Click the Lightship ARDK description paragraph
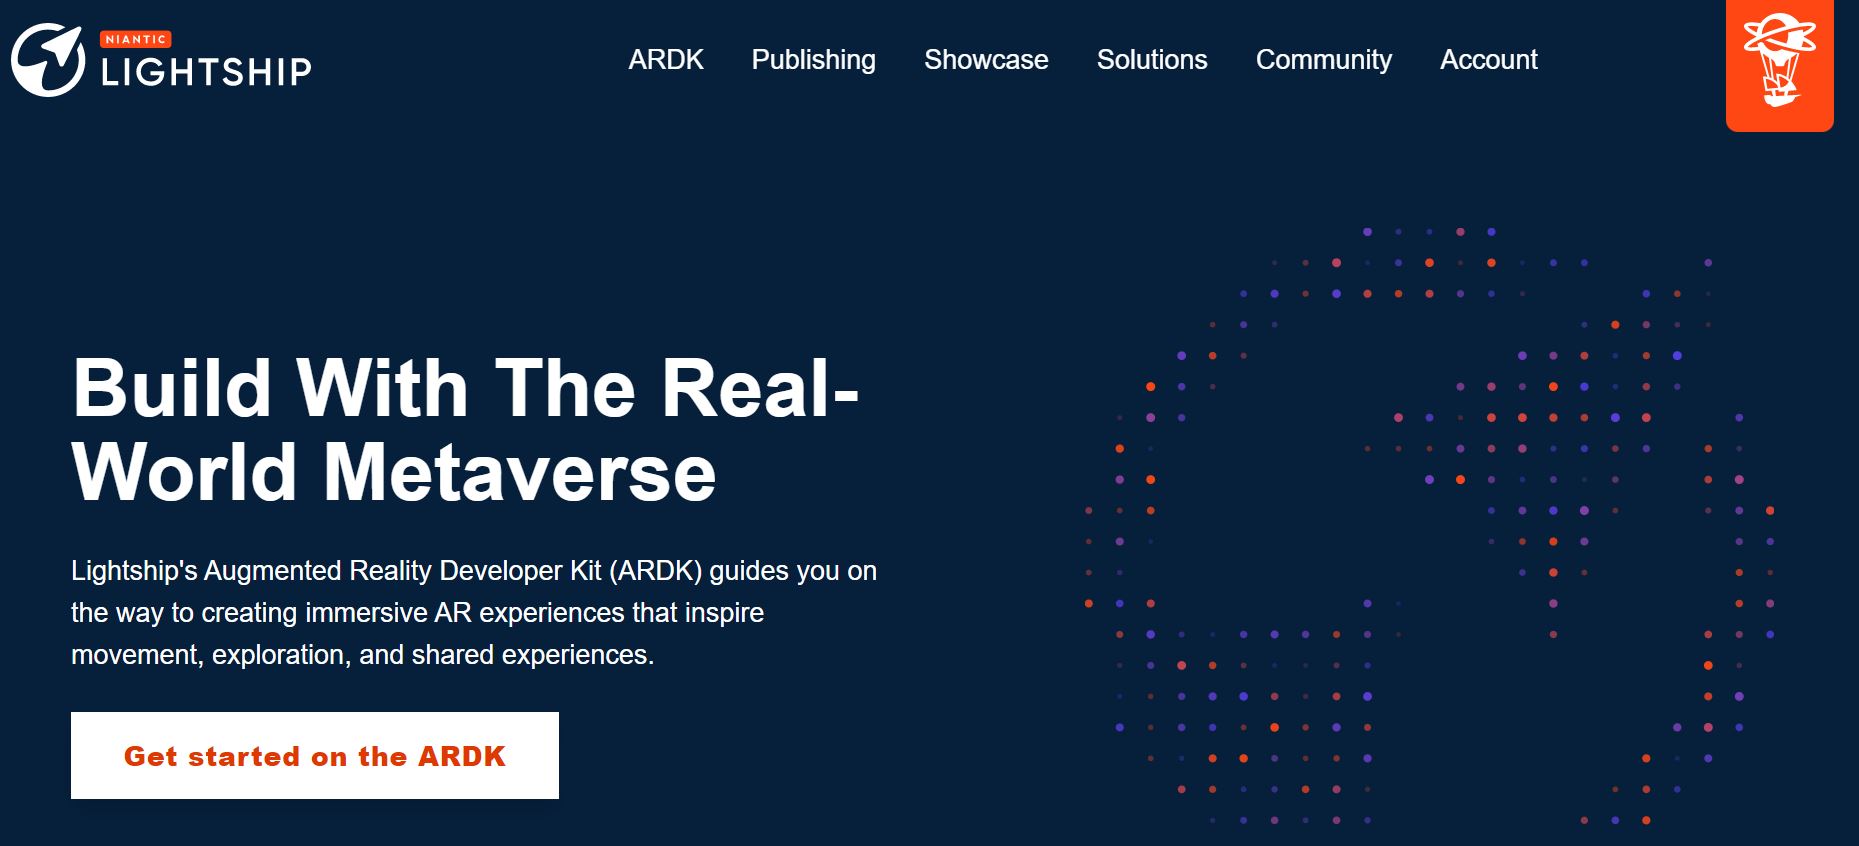Image resolution: width=1859 pixels, height=846 pixels. pos(474,613)
